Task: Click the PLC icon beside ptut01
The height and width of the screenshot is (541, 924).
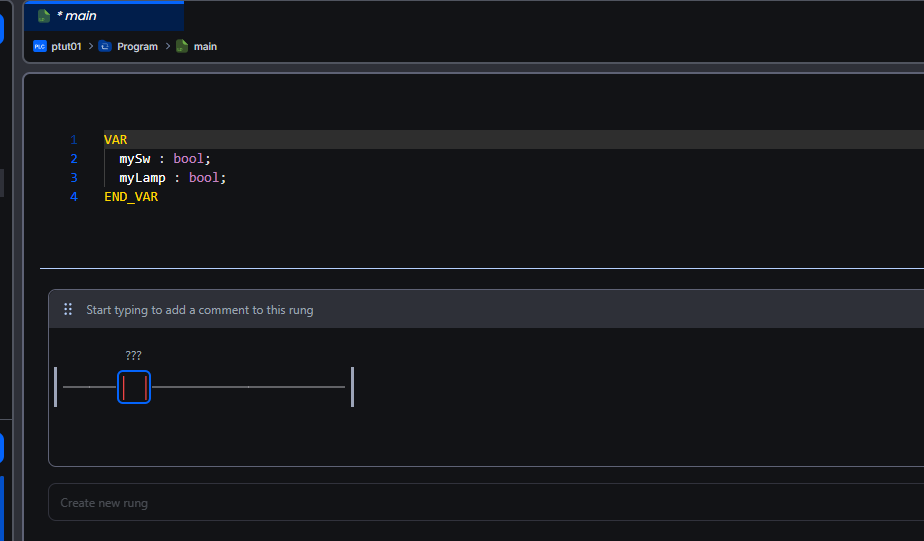Action: point(40,46)
